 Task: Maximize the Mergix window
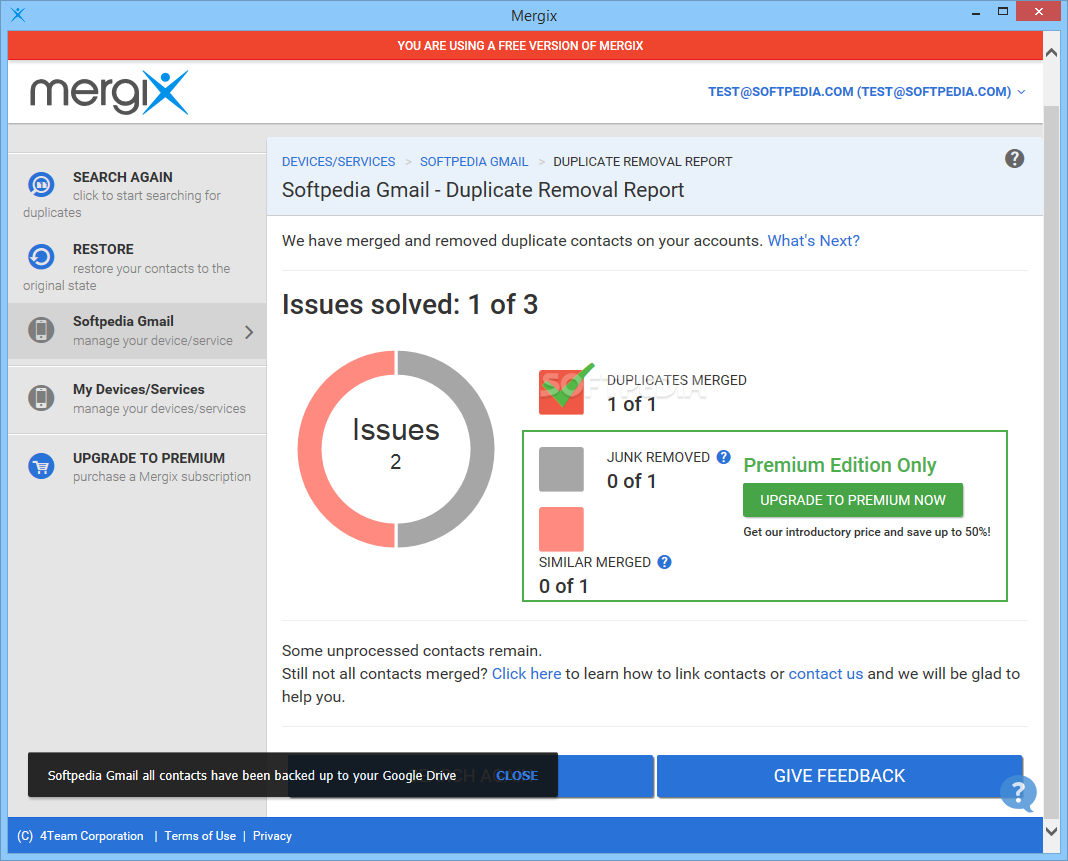[1003, 12]
